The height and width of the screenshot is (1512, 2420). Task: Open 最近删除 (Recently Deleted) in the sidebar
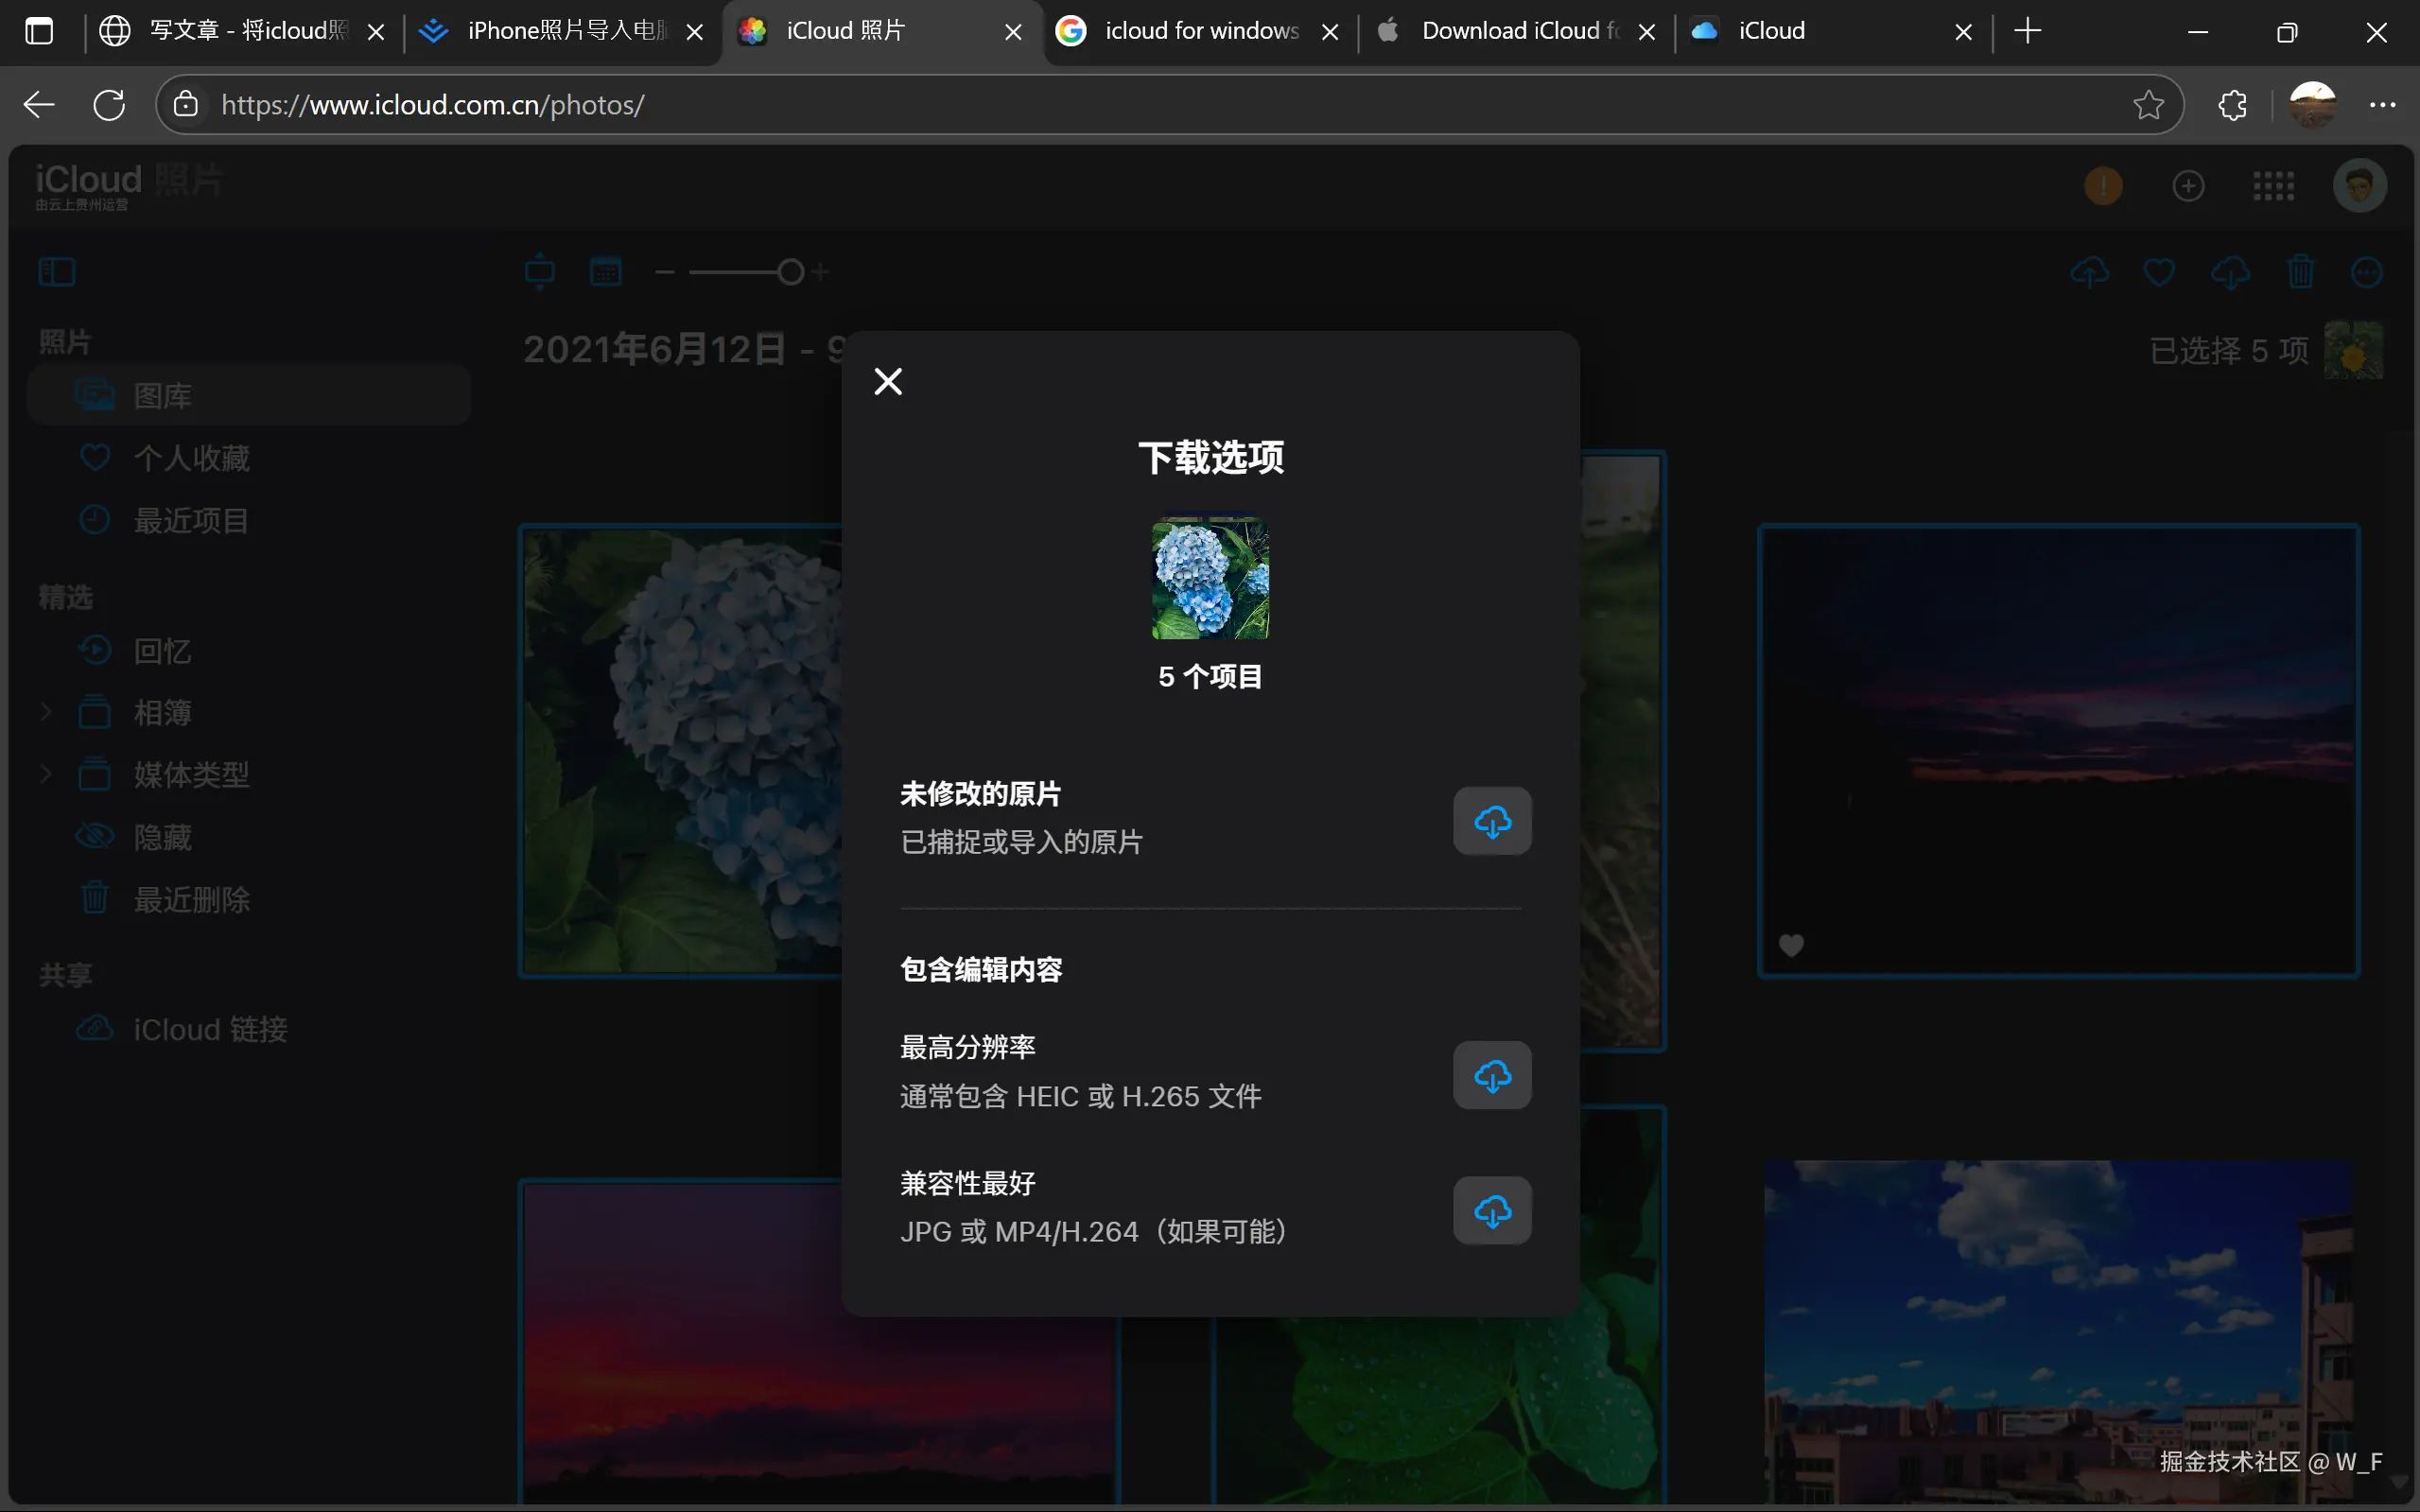249,900
